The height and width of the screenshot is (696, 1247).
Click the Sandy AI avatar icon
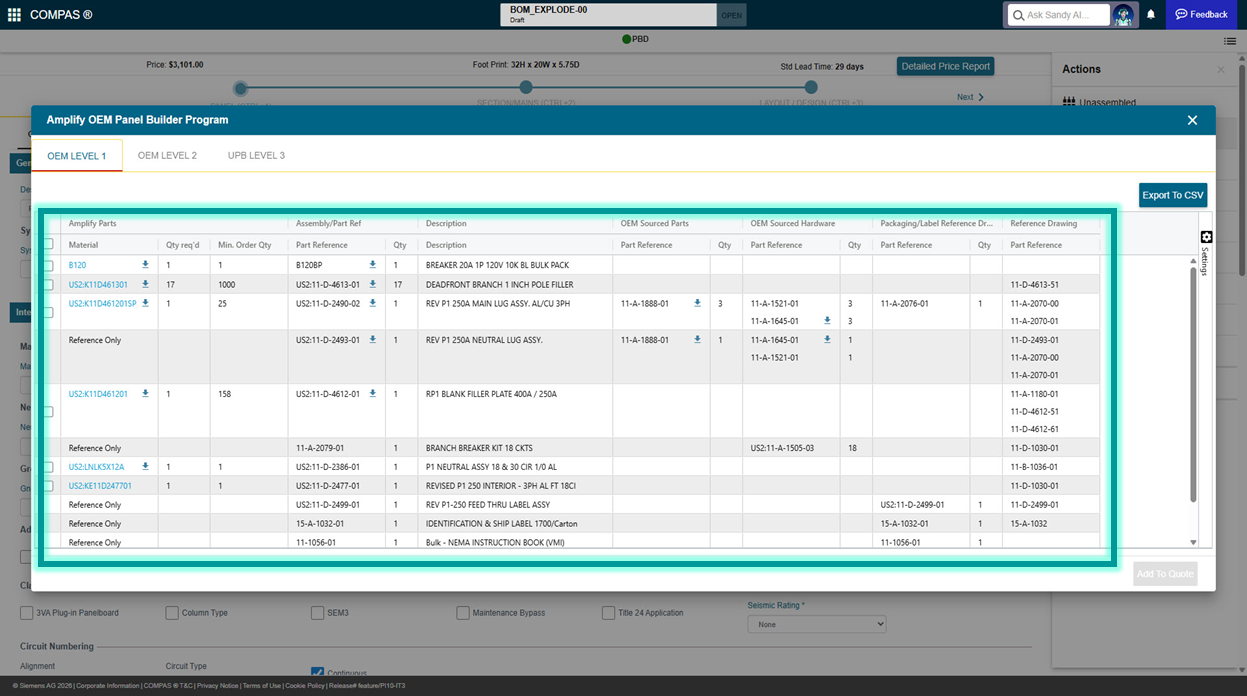tap(1124, 15)
